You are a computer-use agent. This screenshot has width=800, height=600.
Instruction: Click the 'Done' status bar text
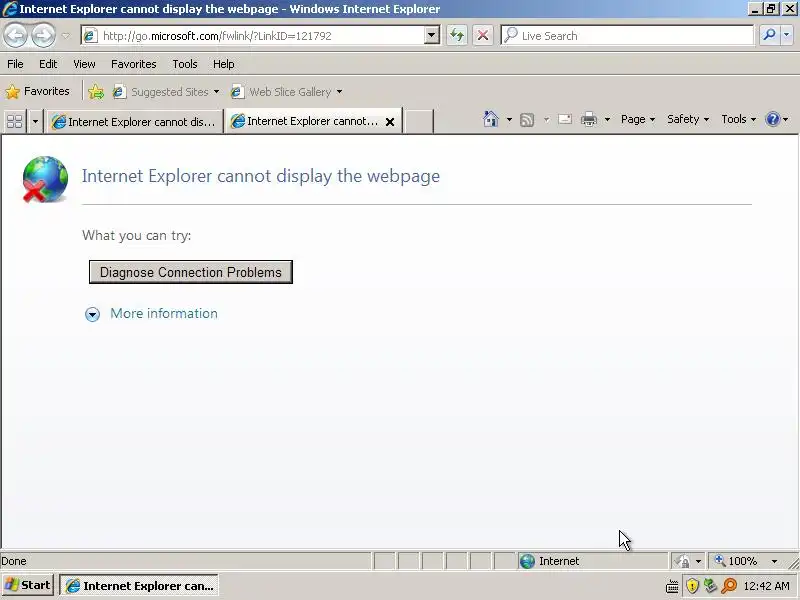pyautogui.click(x=14, y=561)
